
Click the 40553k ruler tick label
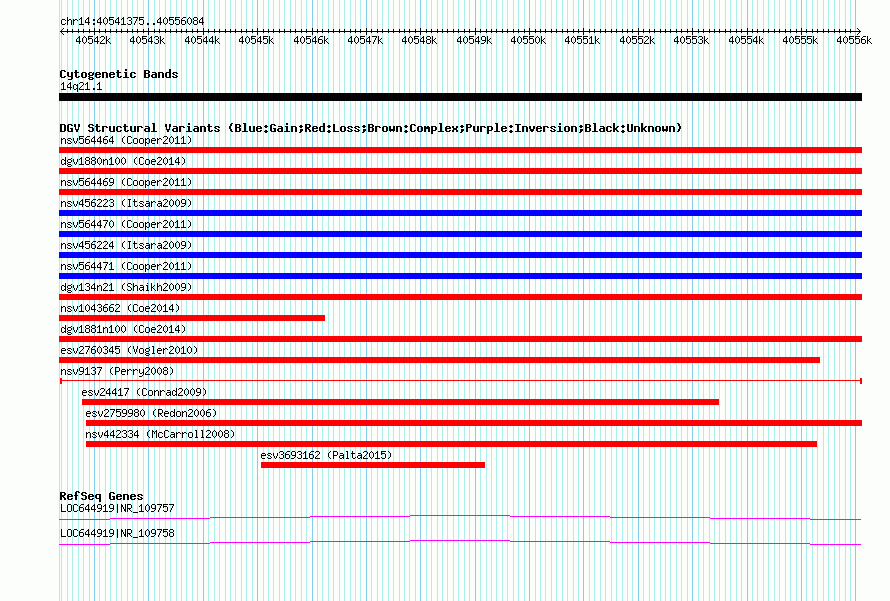tap(691, 40)
